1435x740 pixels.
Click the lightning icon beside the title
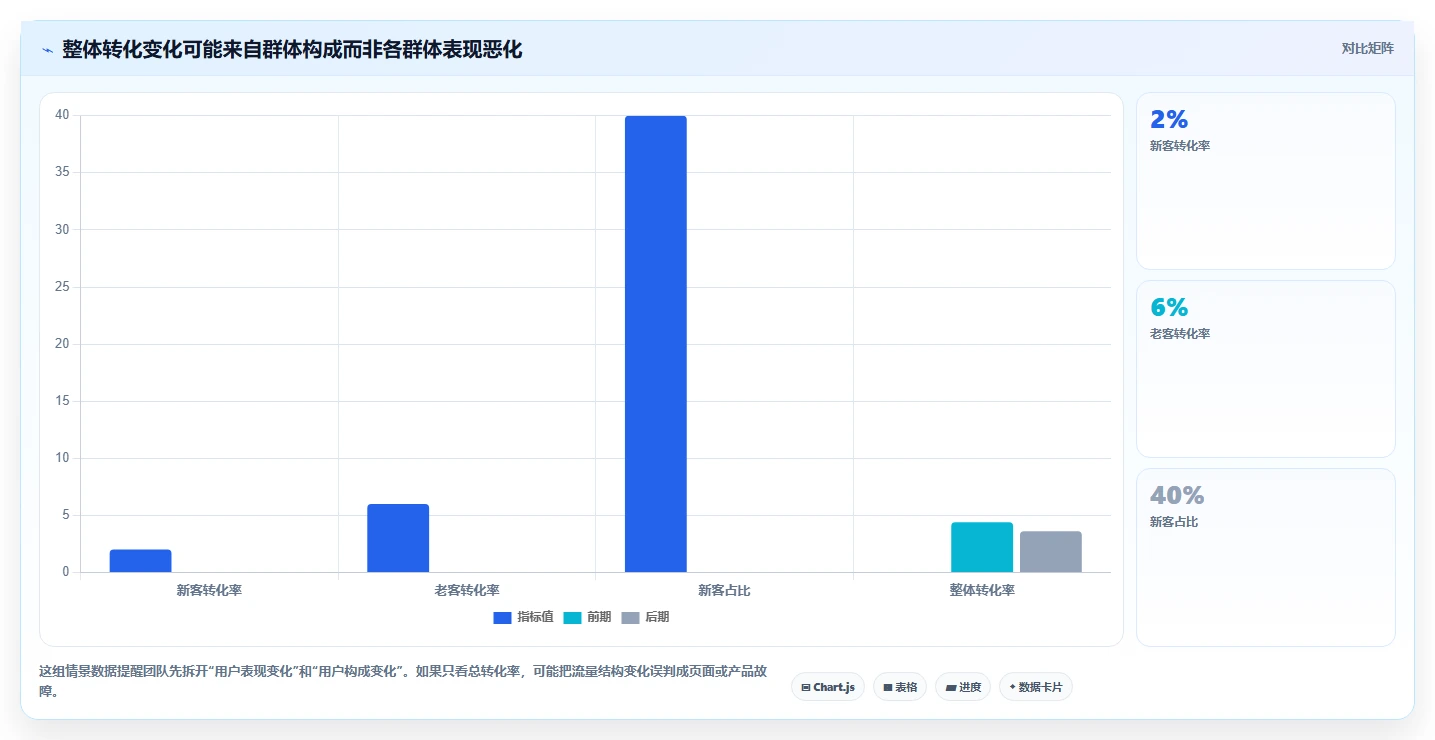click(47, 50)
